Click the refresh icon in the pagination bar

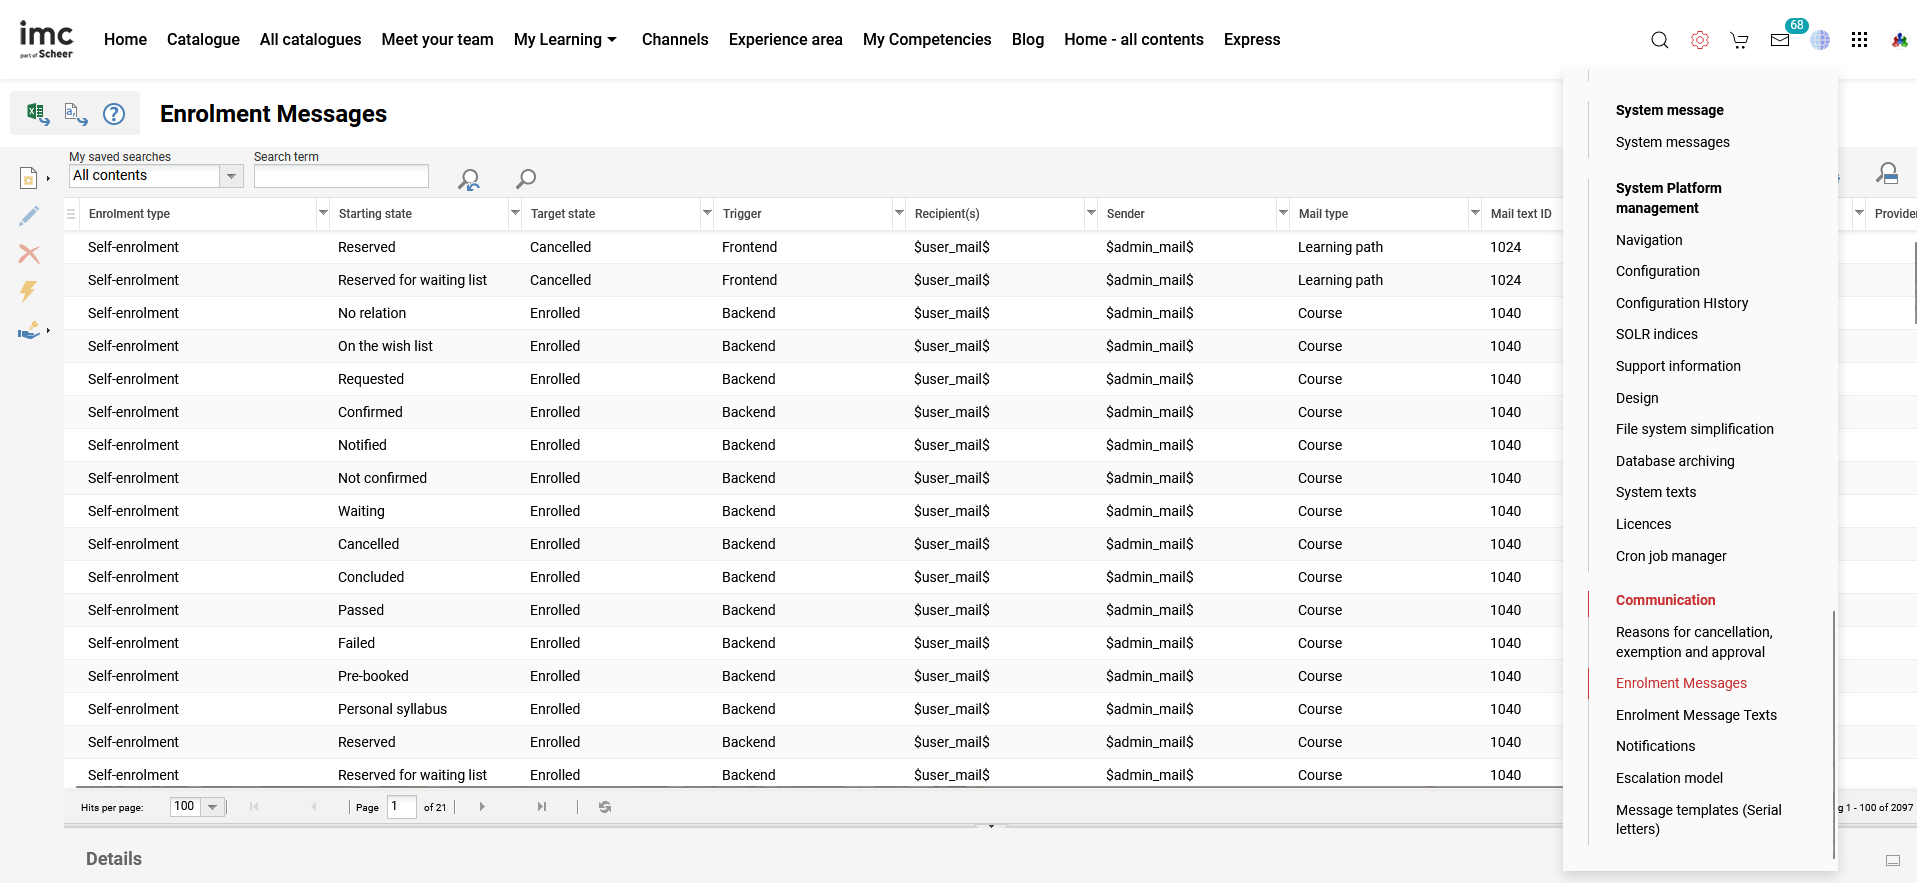pyautogui.click(x=605, y=807)
